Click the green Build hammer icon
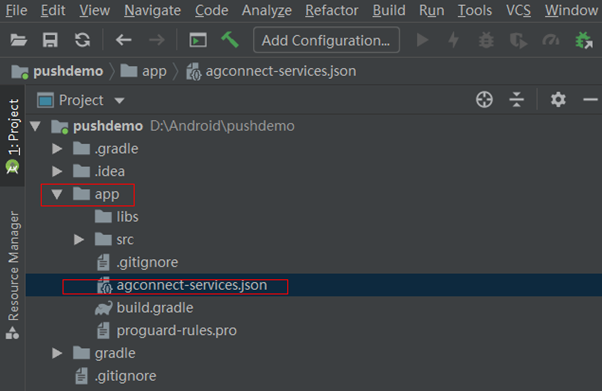 click(230, 40)
